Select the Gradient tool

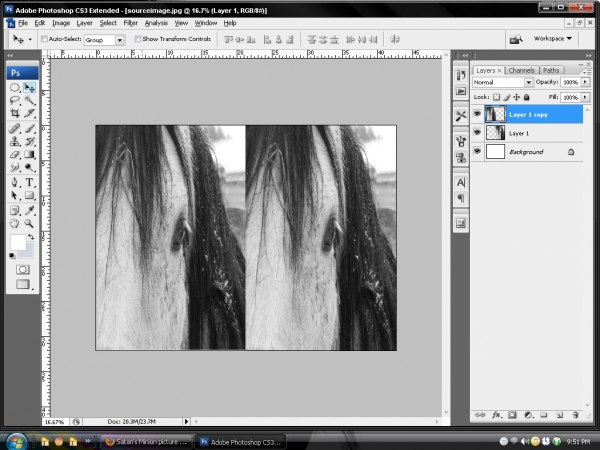point(29,155)
